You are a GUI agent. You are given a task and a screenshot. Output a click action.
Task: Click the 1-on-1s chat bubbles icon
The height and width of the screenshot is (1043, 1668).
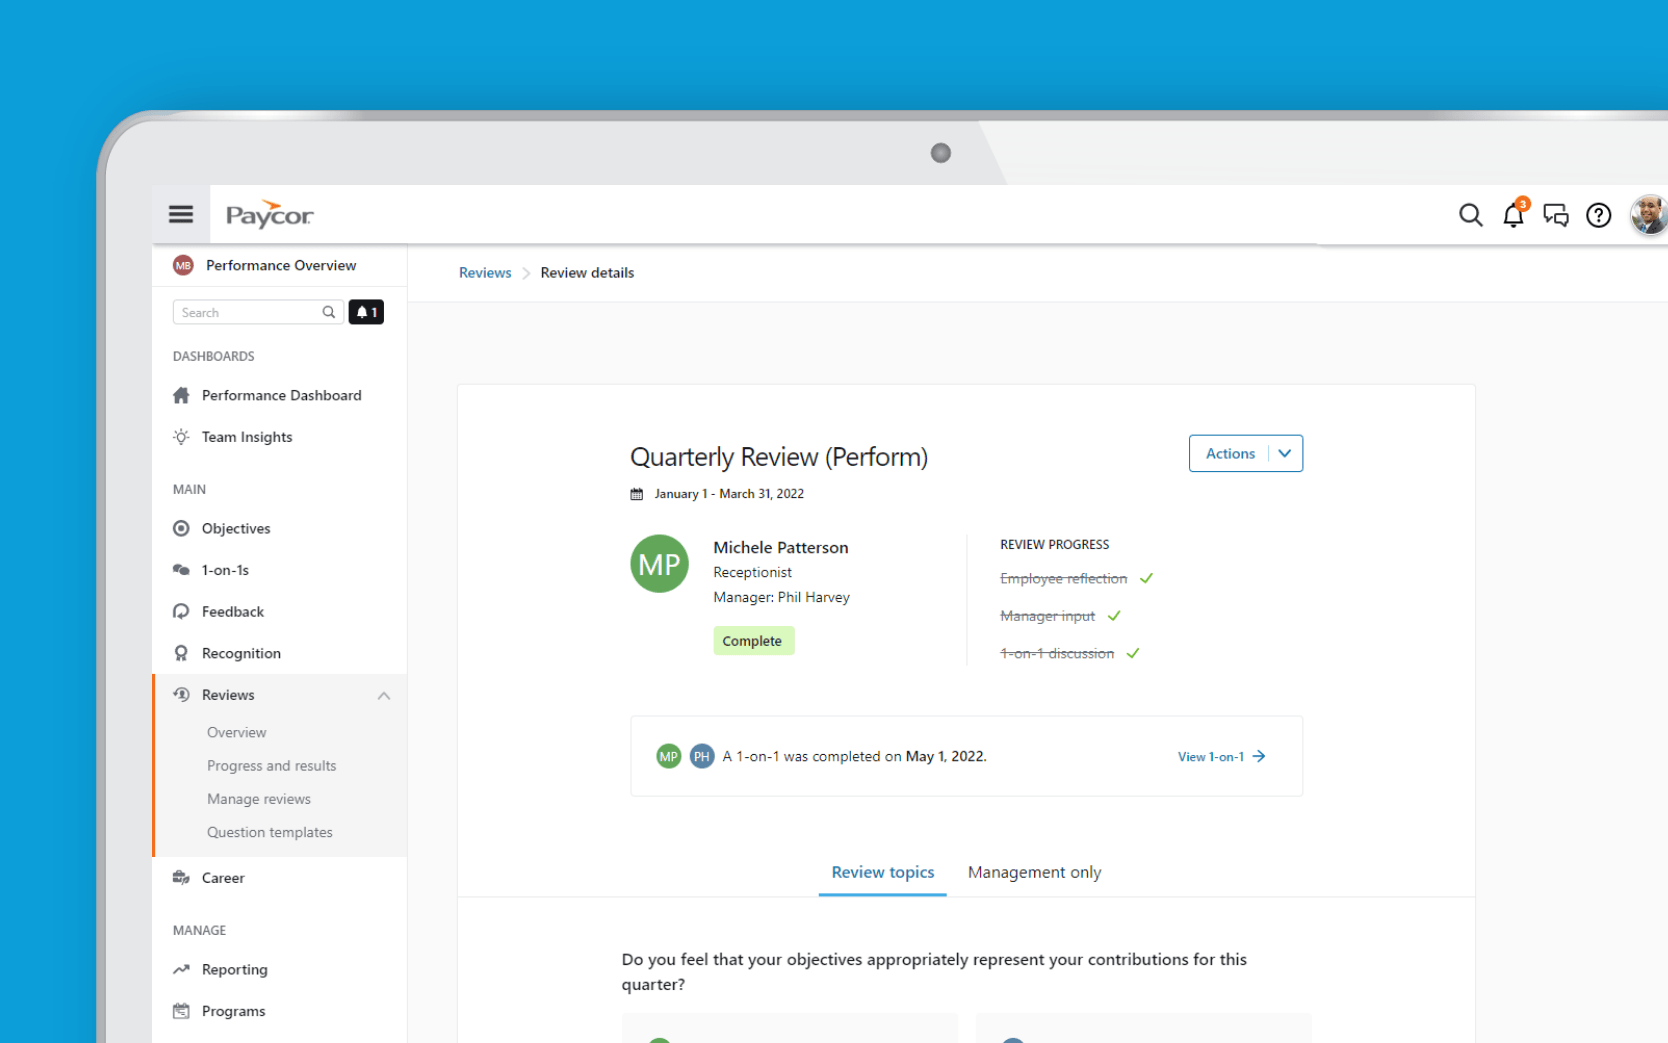click(x=181, y=570)
